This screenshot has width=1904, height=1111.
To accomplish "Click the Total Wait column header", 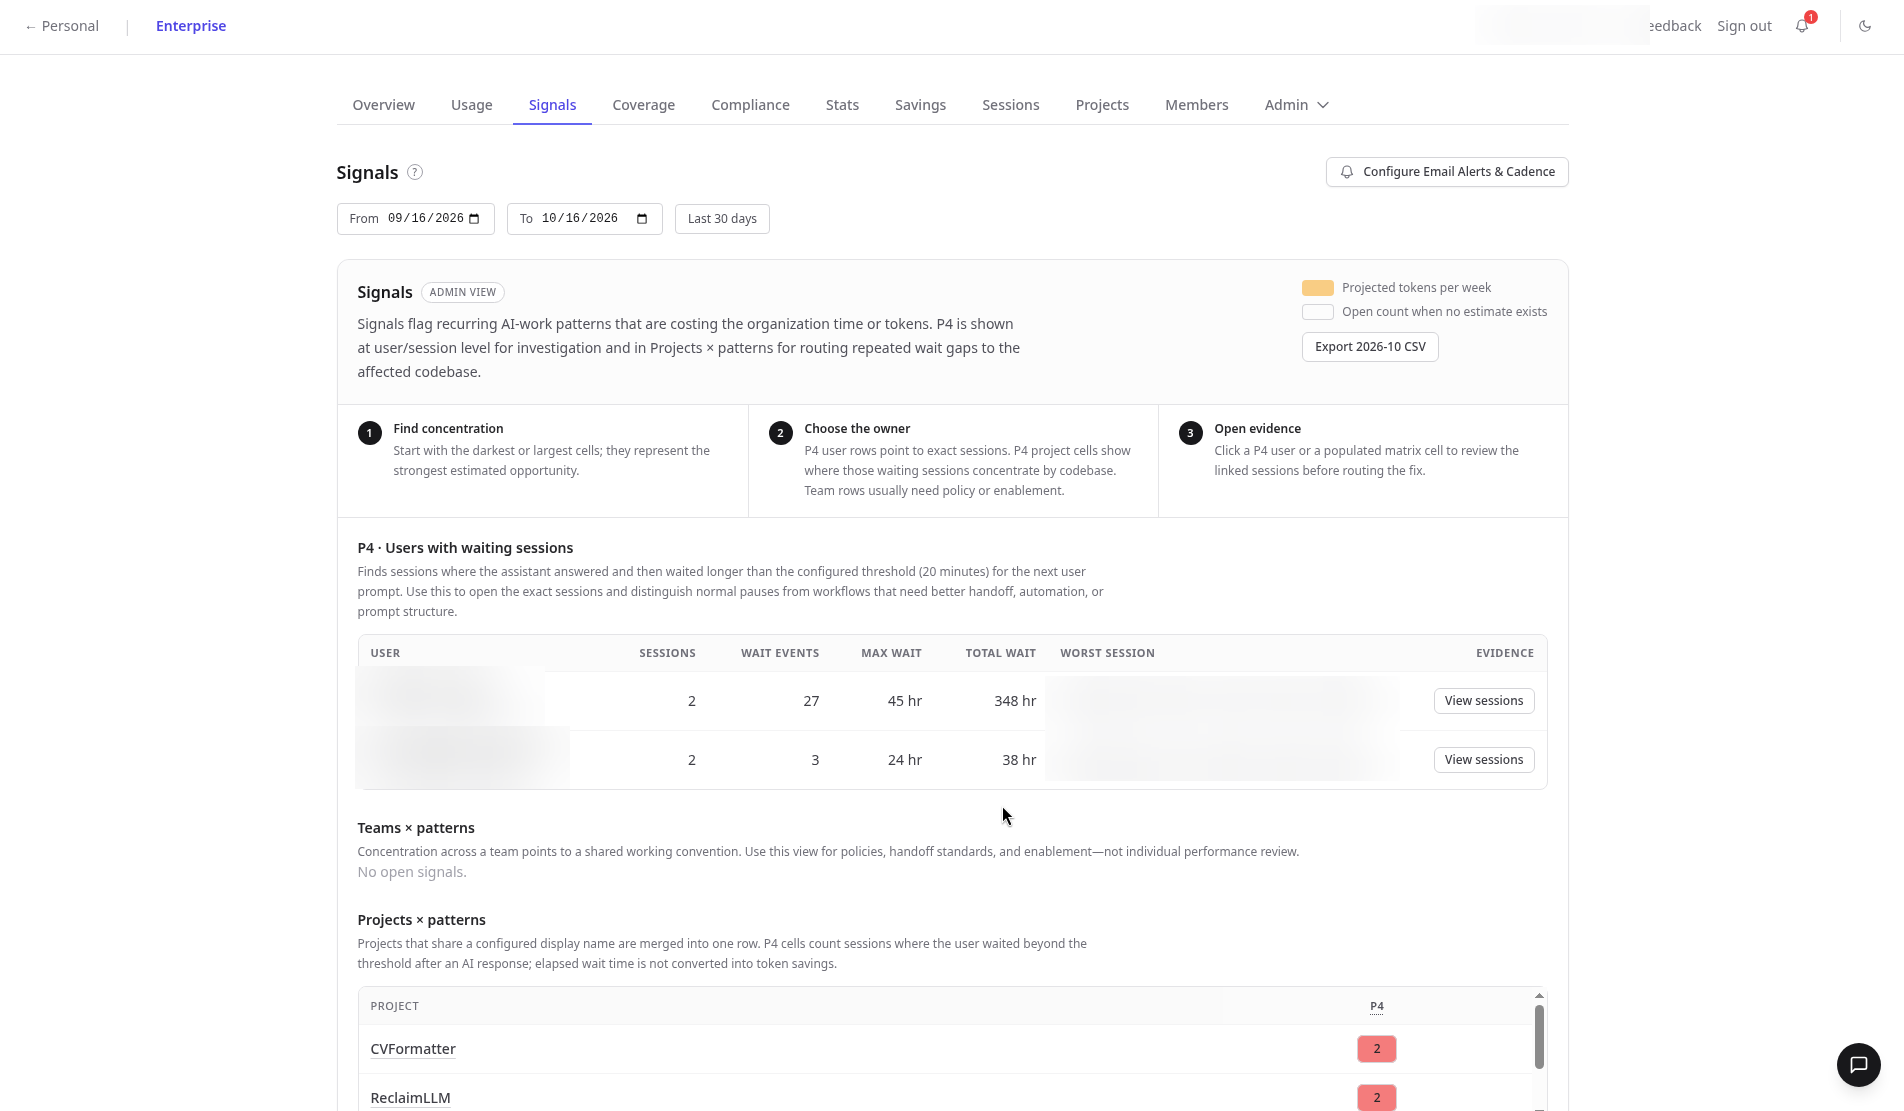I will (1000, 653).
